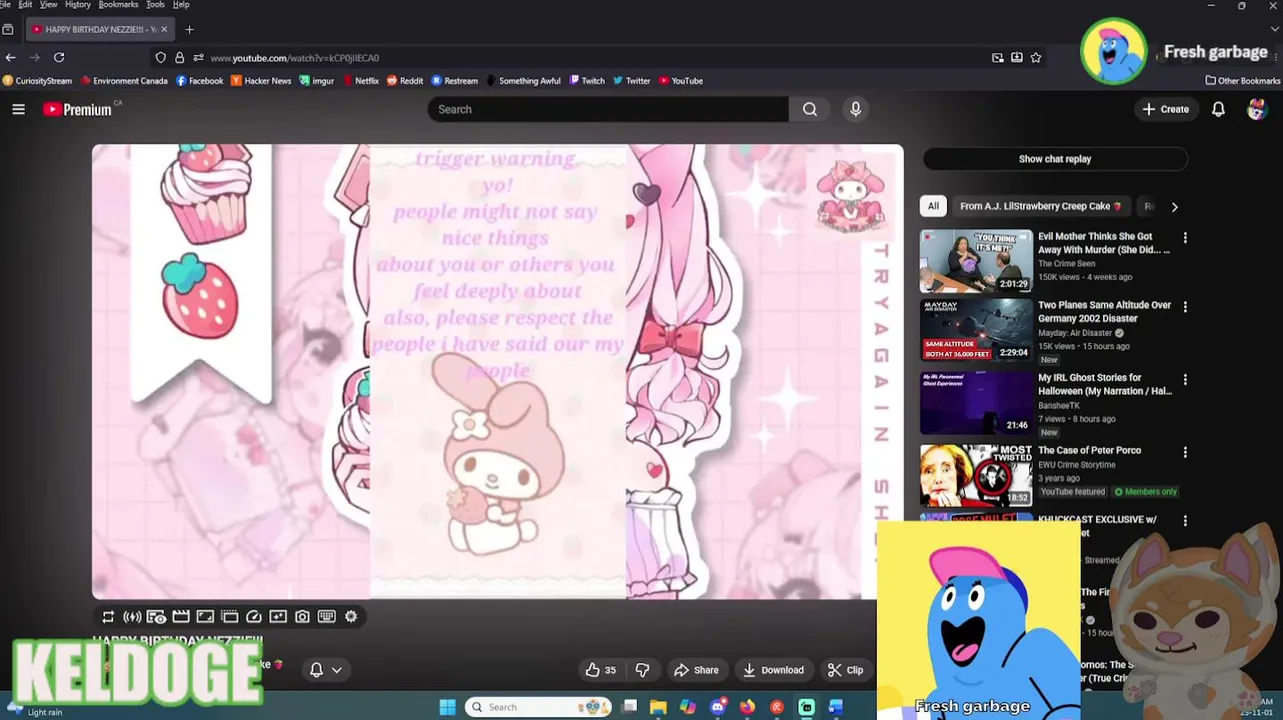Show more filter chips with right arrow
The image size is (1283, 720).
coord(1174,207)
